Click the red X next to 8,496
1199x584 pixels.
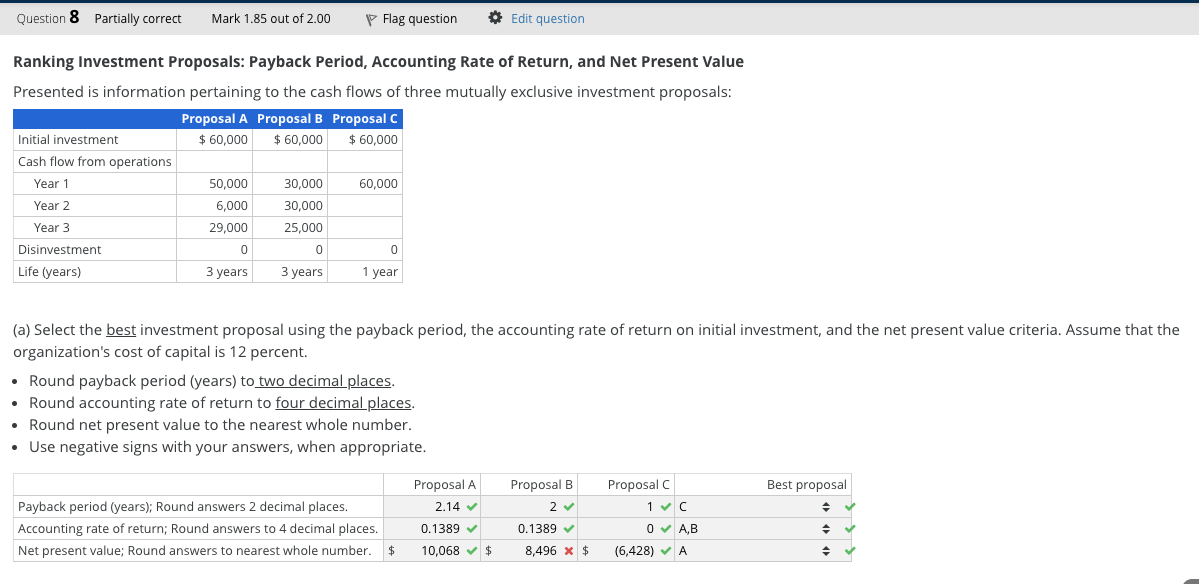coord(569,550)
